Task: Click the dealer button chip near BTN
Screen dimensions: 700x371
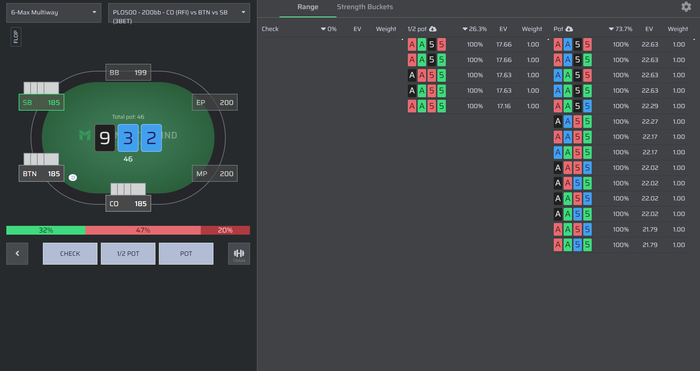Action: pos(73,178)
